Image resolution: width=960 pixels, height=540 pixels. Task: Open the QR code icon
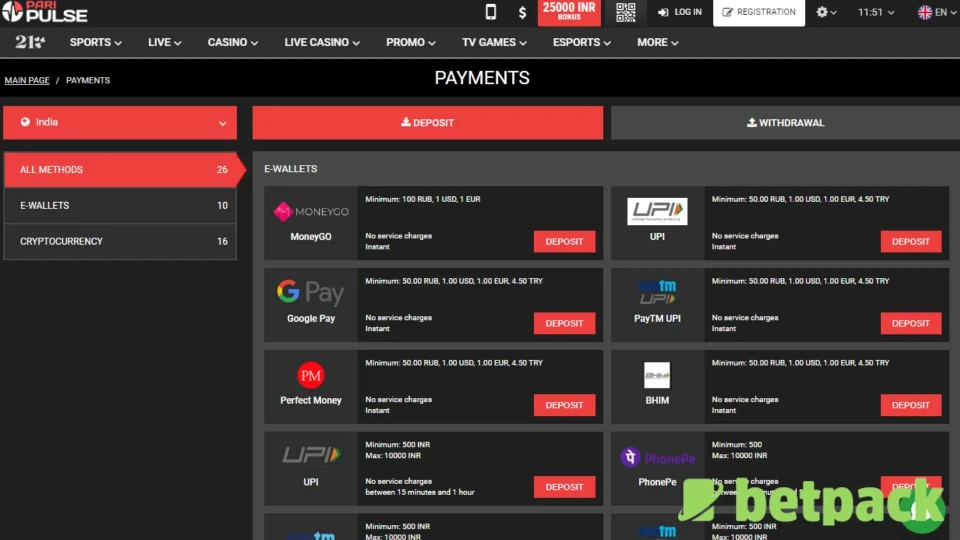point(625,12)
